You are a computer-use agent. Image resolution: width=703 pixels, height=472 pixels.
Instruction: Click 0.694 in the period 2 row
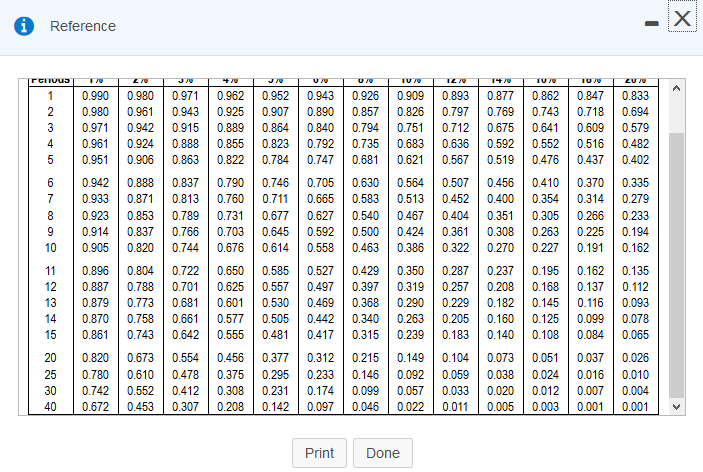pos(635,112)
